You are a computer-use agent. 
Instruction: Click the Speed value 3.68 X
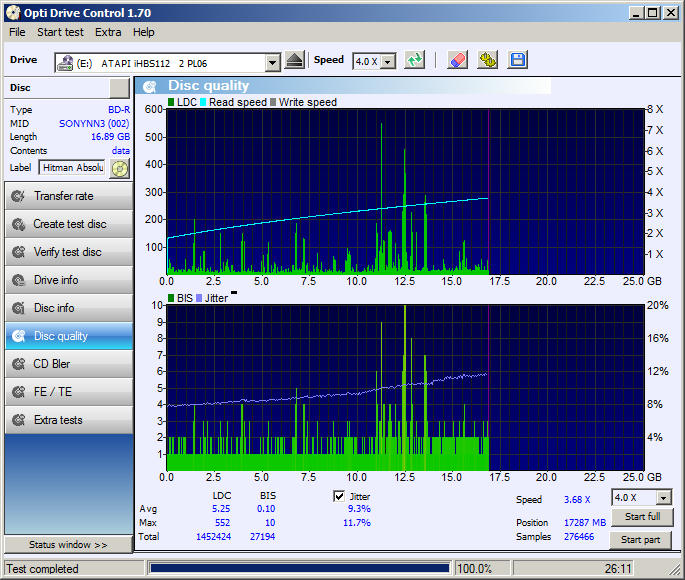(x=577, y=500)
